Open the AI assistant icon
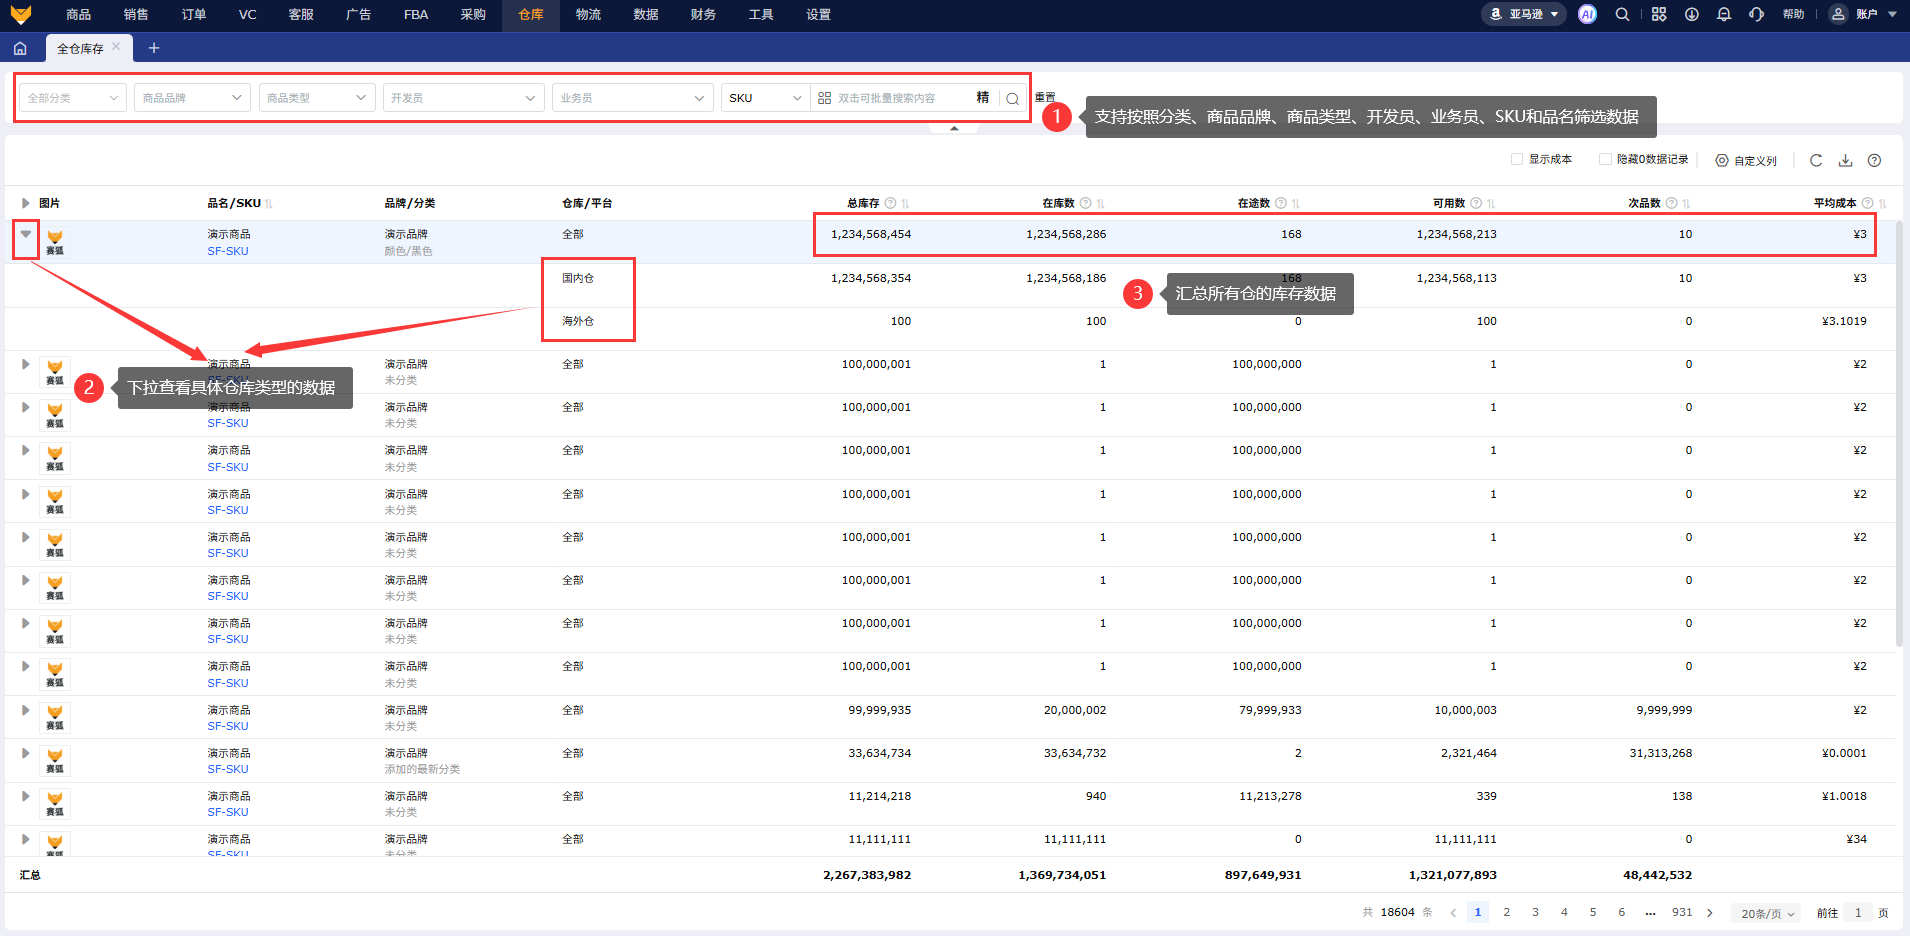 [1587, 14]
